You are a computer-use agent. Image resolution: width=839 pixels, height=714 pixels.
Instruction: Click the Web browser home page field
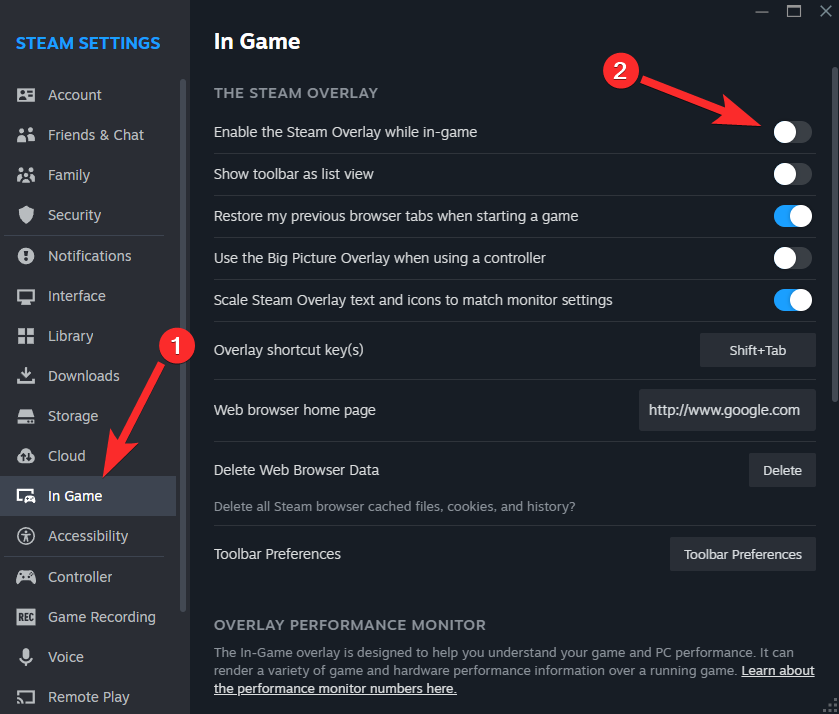726,410
